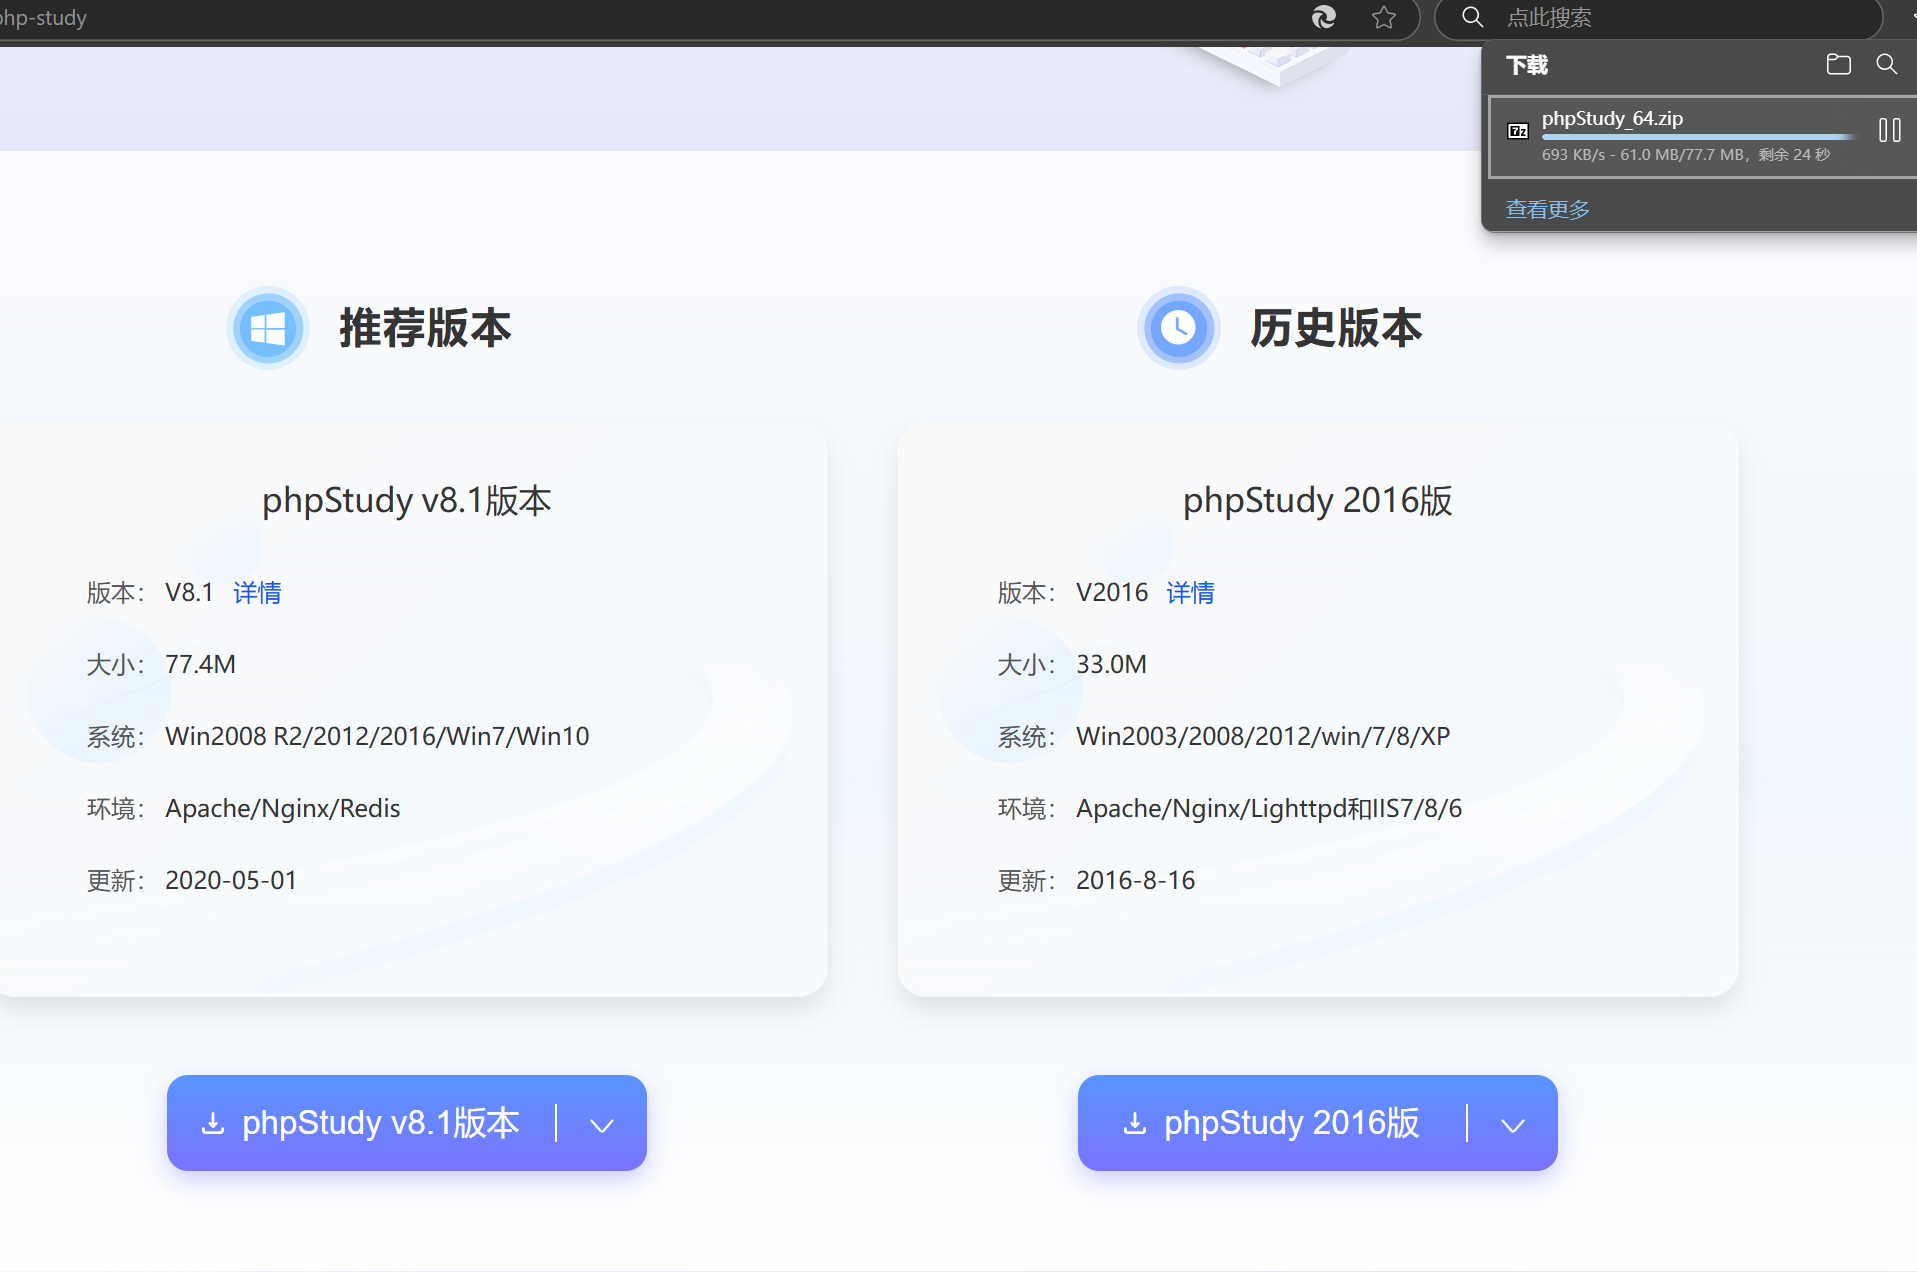Expand the phpStudy v8.1版本 download options chevron
The height and width of the screenshot is (1272, 1917).
coord(602,1125)
